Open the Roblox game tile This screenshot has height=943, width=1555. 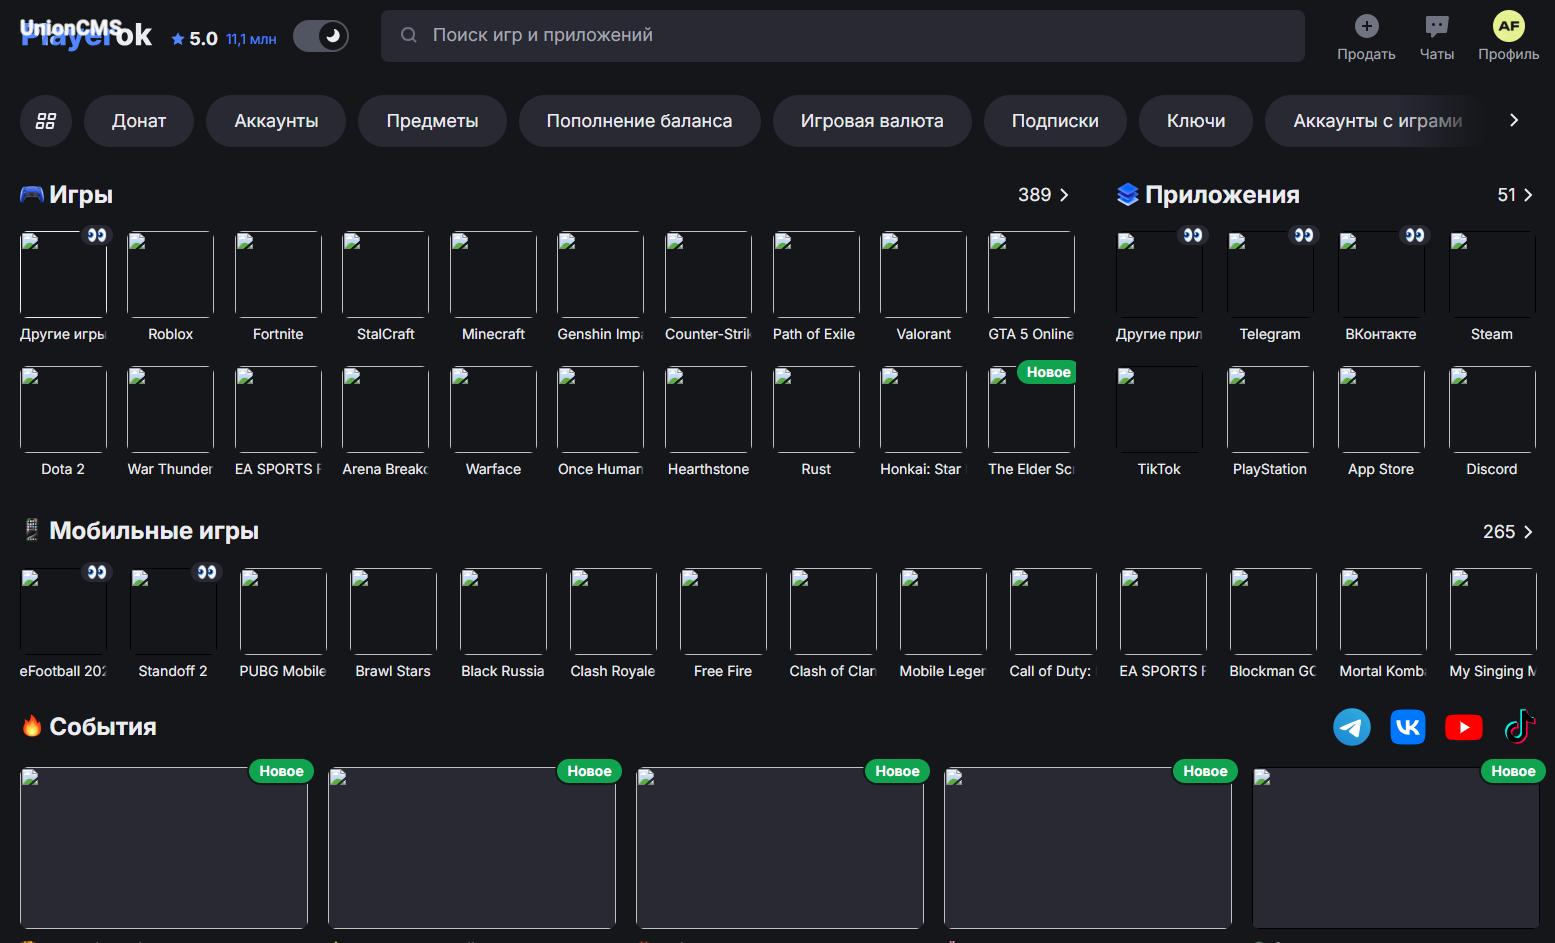point(170,288)
